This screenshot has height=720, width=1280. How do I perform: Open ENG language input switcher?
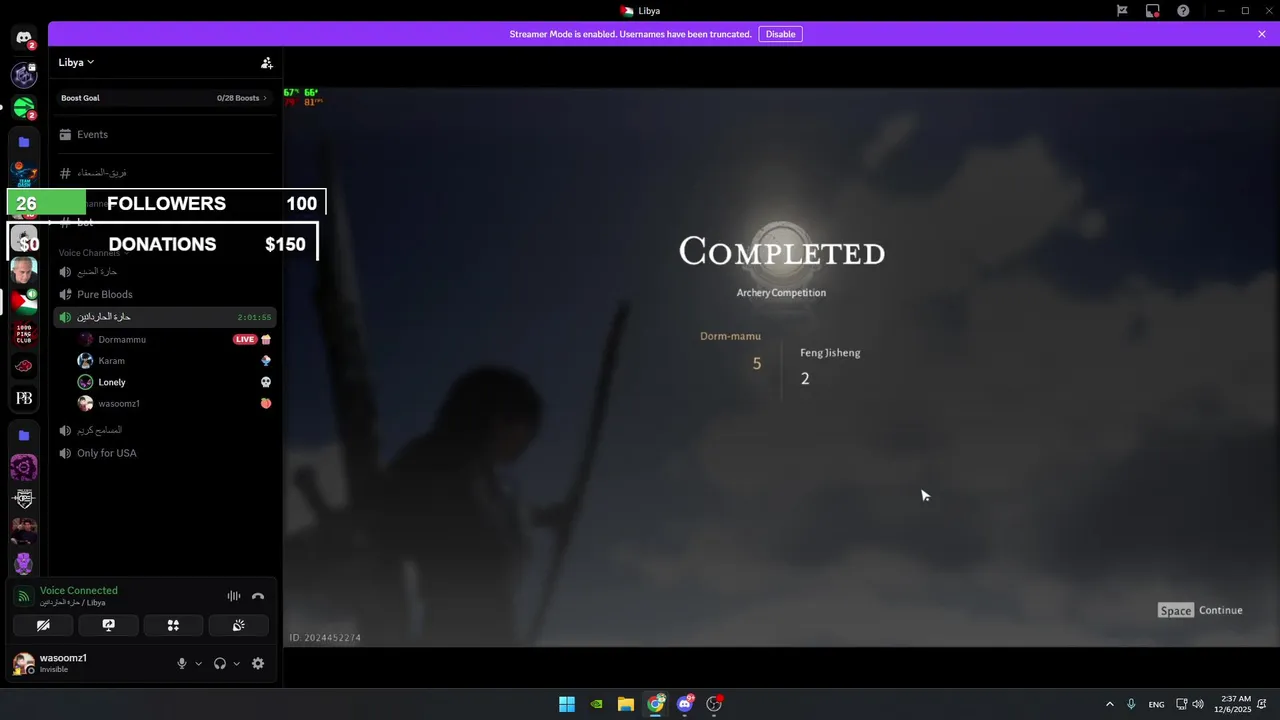[x=1156, y=704]
